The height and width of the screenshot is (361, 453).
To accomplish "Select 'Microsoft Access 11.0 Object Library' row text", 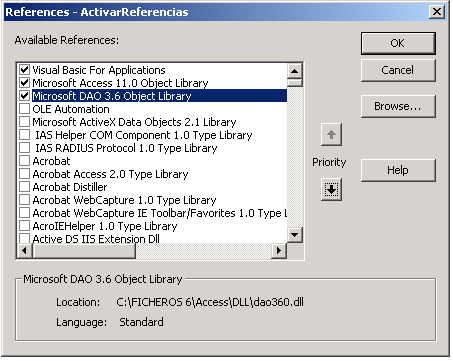I will [120, 83].
